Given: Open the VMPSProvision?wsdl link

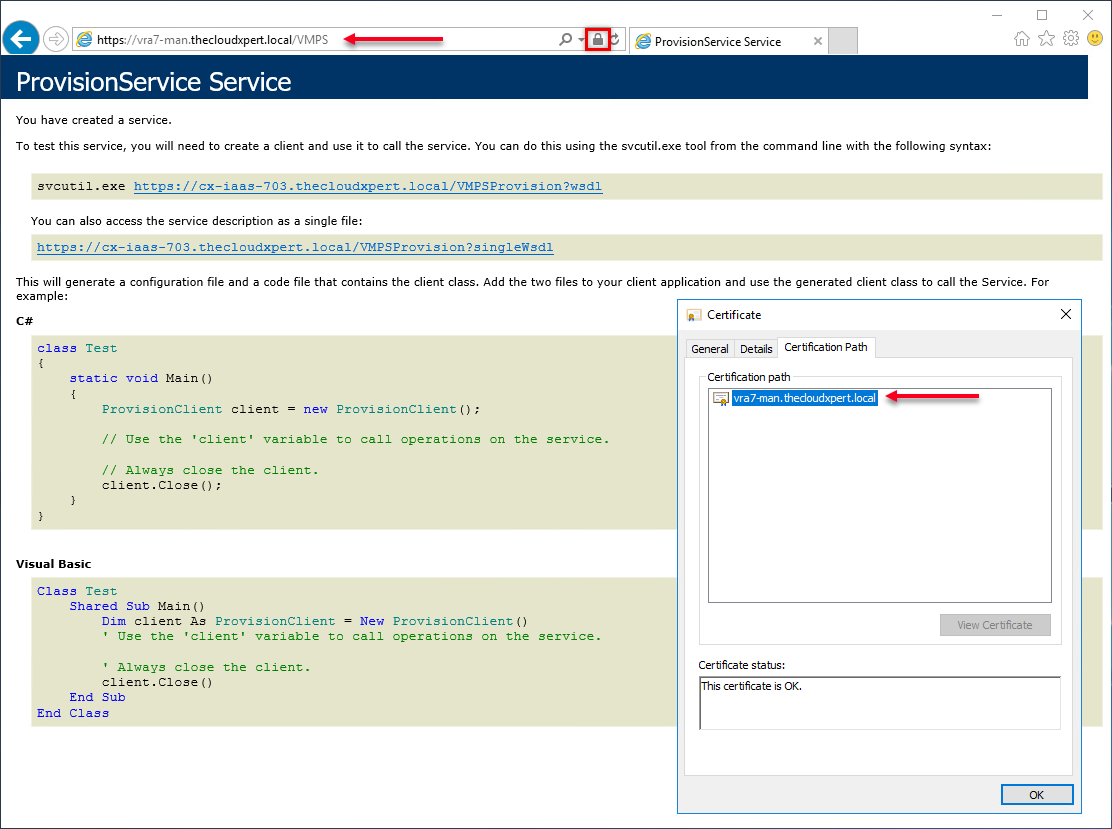Looking at the screenshot, I should coord(368,186).
